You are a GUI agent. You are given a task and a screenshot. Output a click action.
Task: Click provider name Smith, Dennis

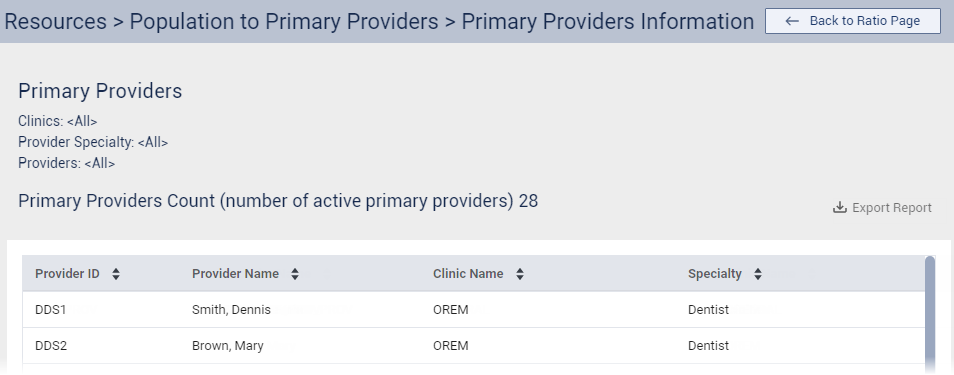click(231, 310)
